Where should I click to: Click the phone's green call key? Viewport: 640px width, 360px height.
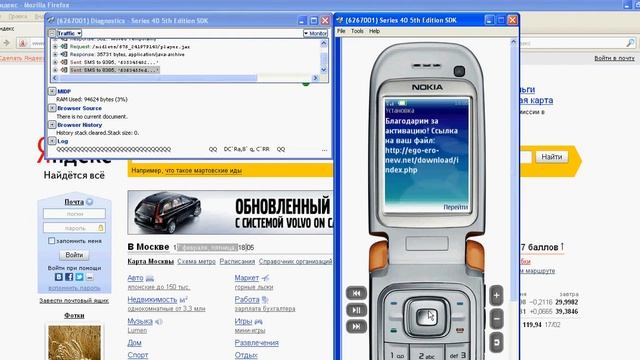pyautogui.click(x=393, y=330)
